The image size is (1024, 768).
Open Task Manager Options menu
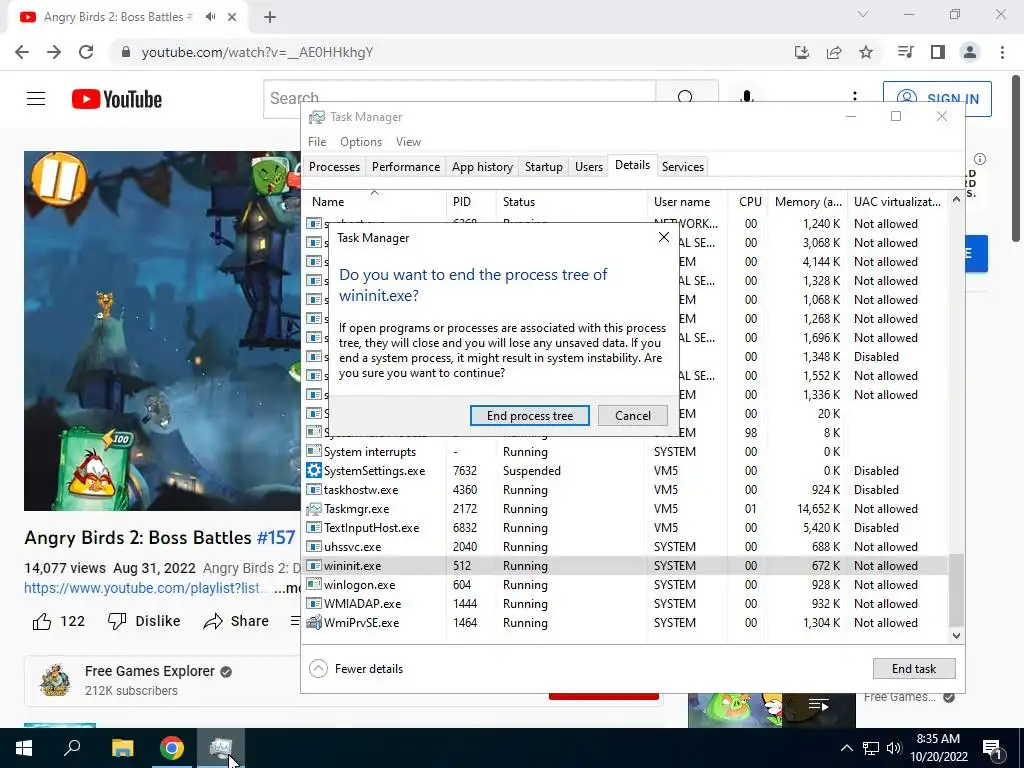360,142
